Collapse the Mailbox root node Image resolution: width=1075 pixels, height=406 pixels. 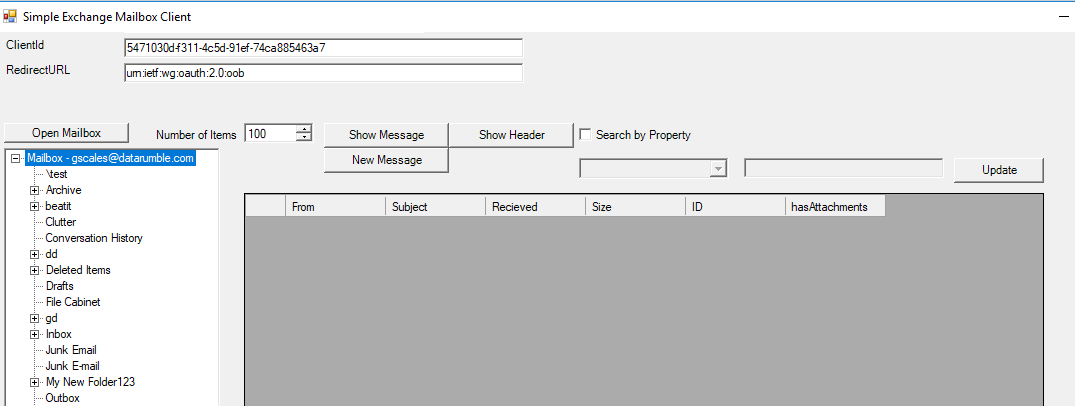[x=16, y=158]
